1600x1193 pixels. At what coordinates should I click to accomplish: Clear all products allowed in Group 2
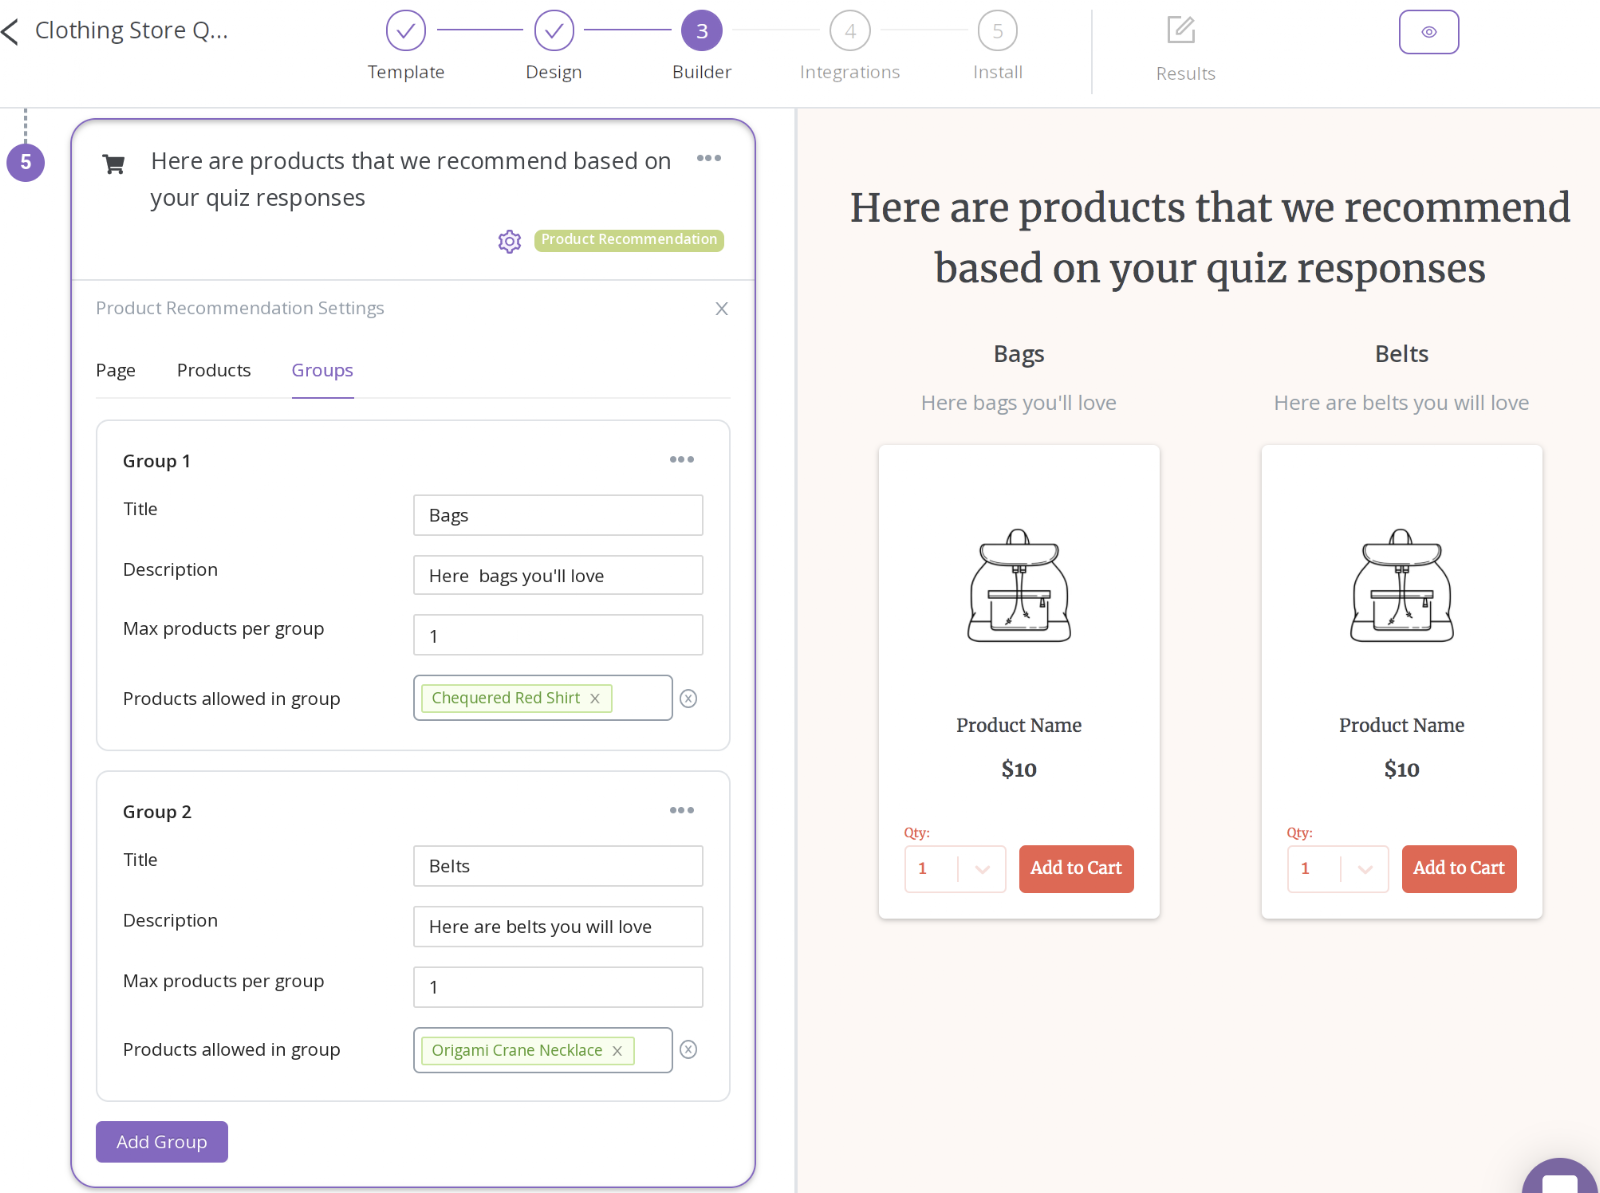click(688, 1049)
